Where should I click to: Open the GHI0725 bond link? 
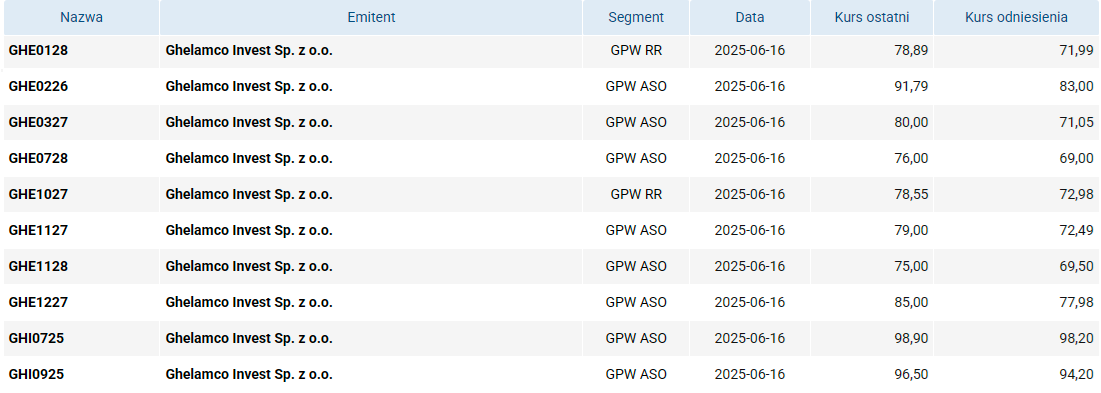[36, 338]
